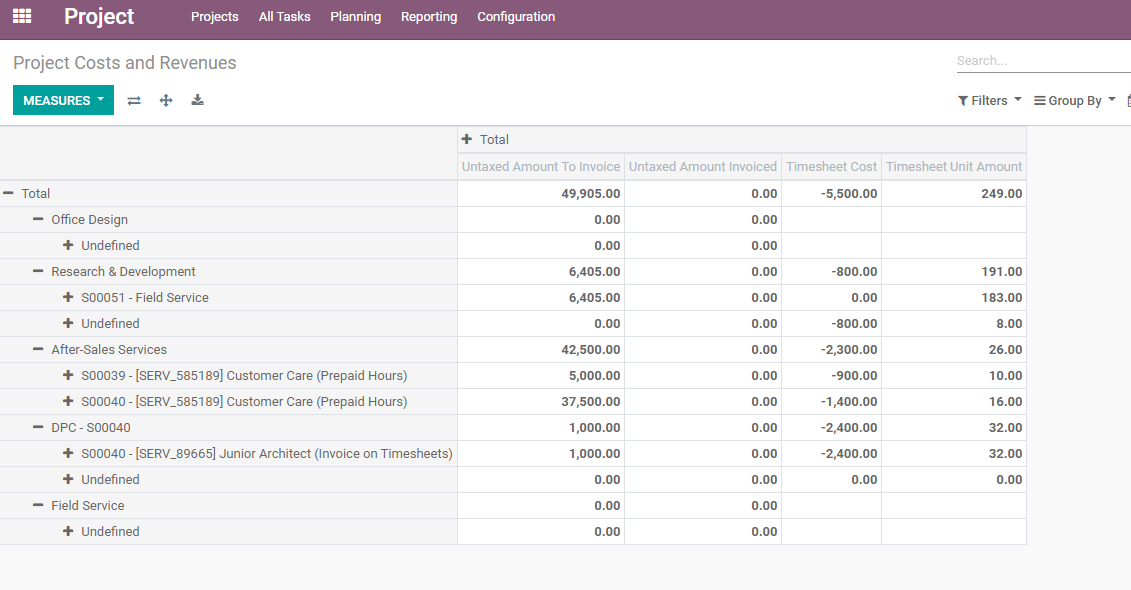
Task: Click the -2,300.00 timesheet cost cell
Action: pos(831,349)
